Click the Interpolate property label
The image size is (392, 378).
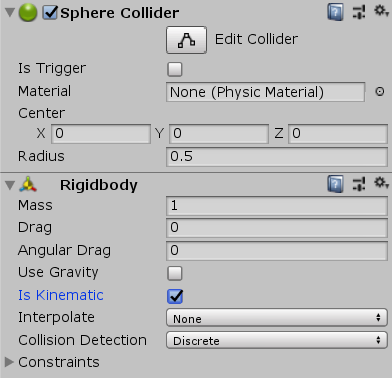56,318
